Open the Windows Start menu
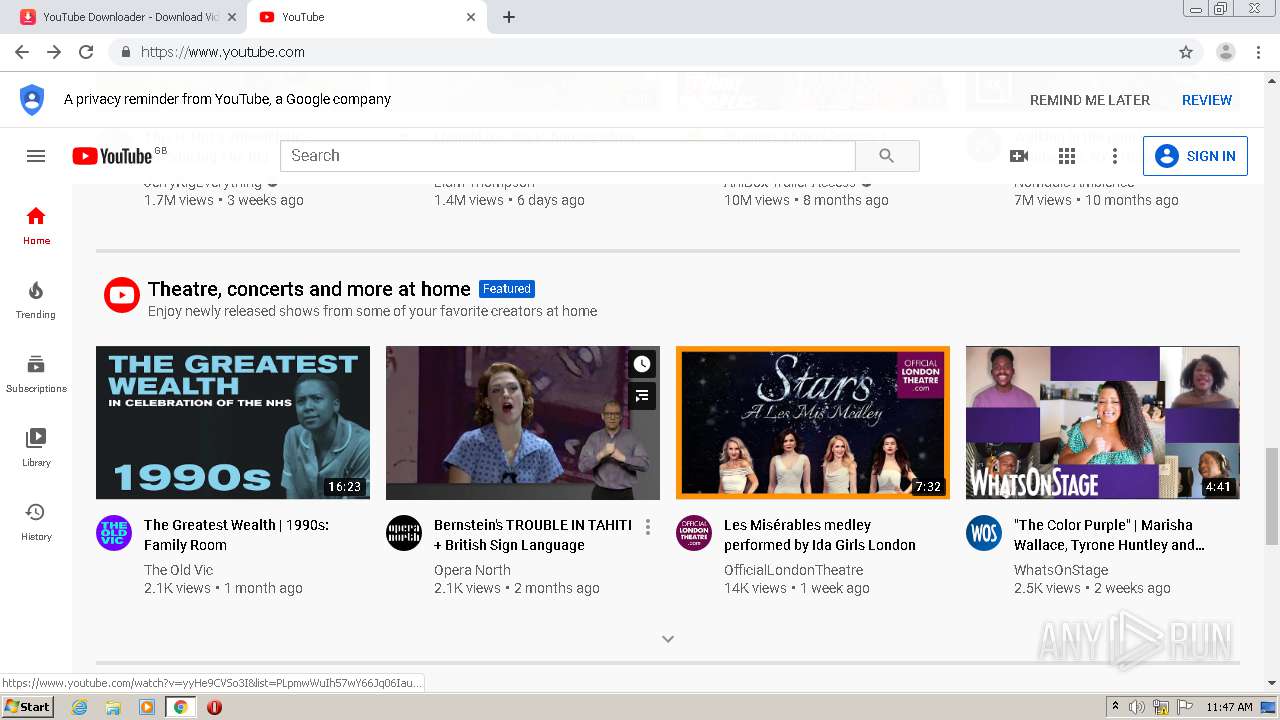This screenshot has height=720, width=1280. [x=27, y=707]
